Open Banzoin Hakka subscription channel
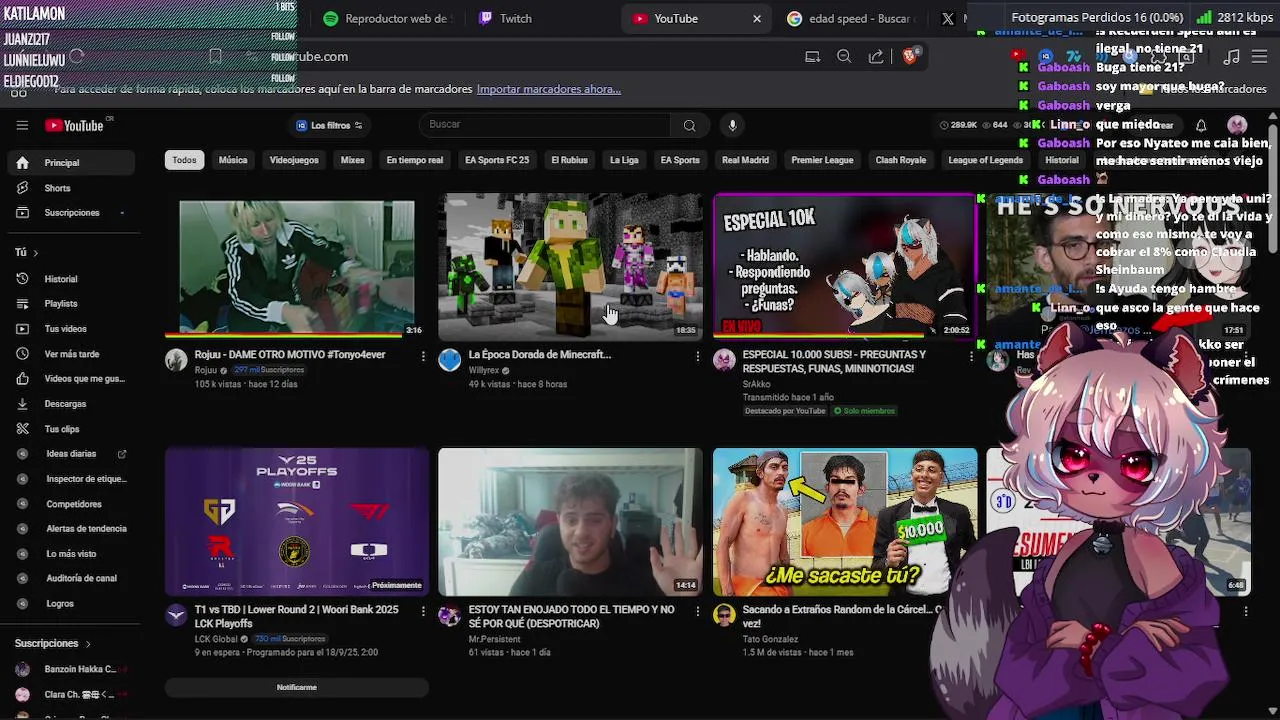Viewport: 1280px width, 720px height. click(x=70, y=669)
